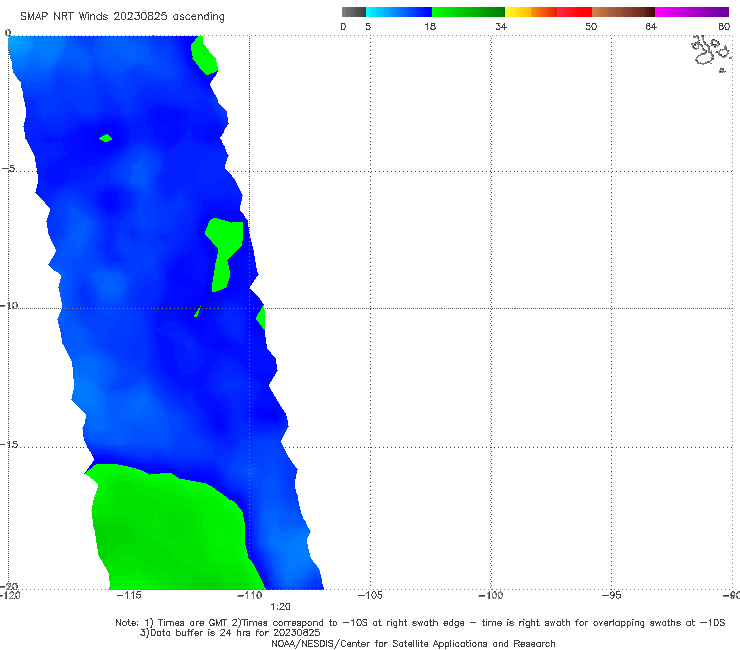Click the brown segment of the color bar
The width and height of the screenshot is (740, 650).
point(623,12)
